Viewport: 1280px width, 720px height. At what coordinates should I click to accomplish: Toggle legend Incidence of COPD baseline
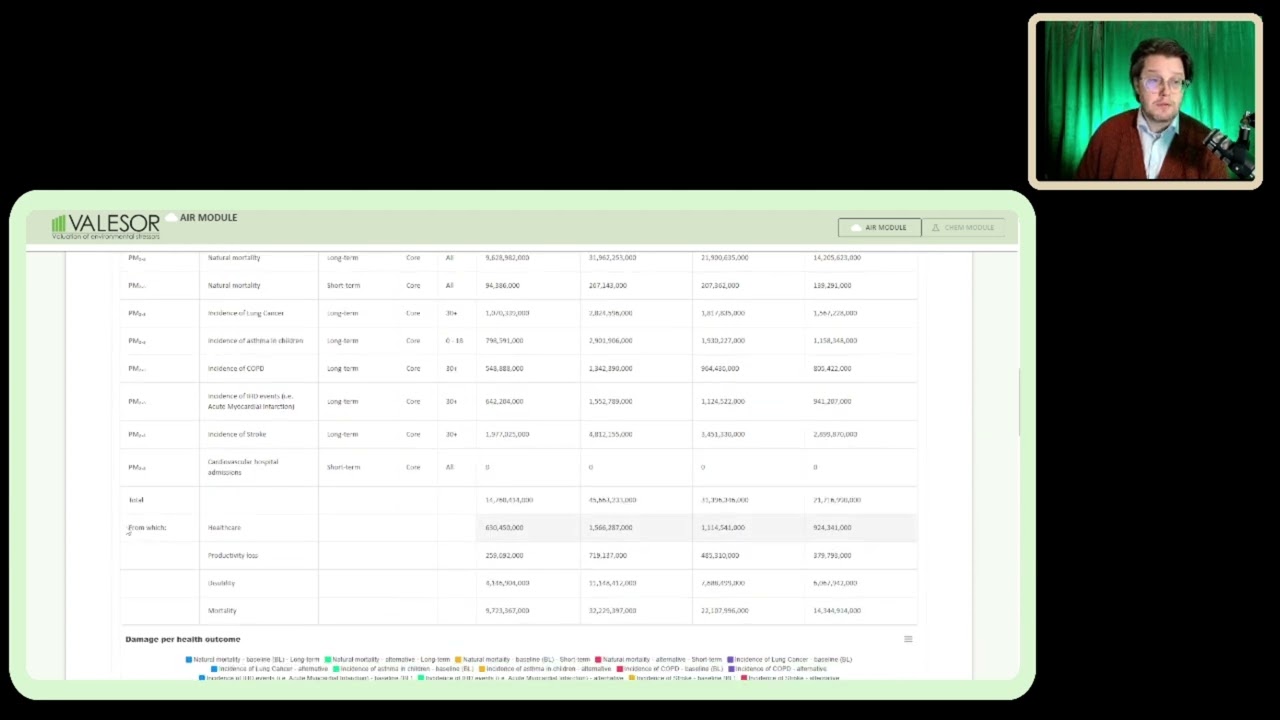(x=670, y=669)
